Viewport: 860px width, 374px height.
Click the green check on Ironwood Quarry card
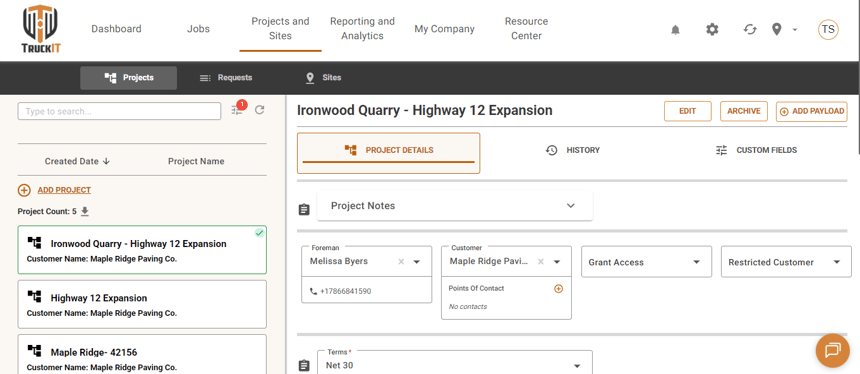(x=260, y=233)
